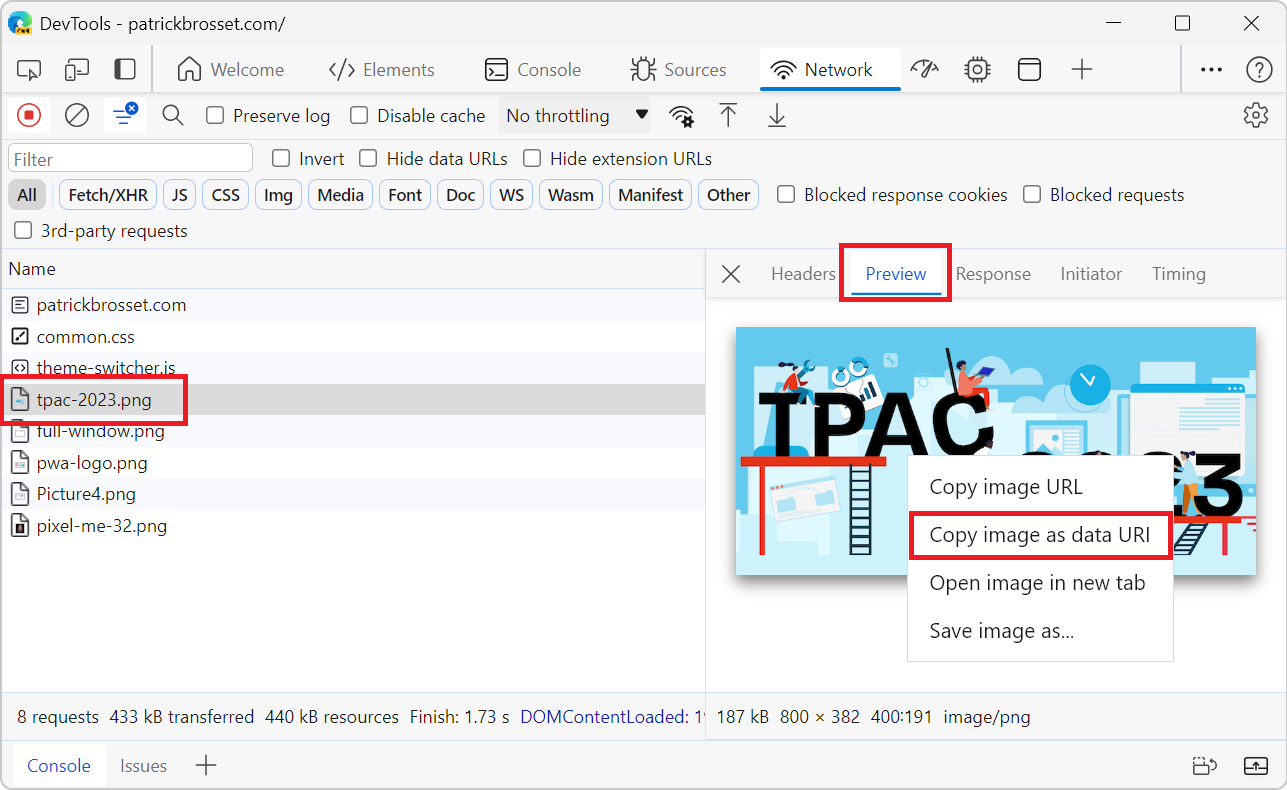Open the network search panel
Screen dimensions: 1287x790
(x=172, y=115)
